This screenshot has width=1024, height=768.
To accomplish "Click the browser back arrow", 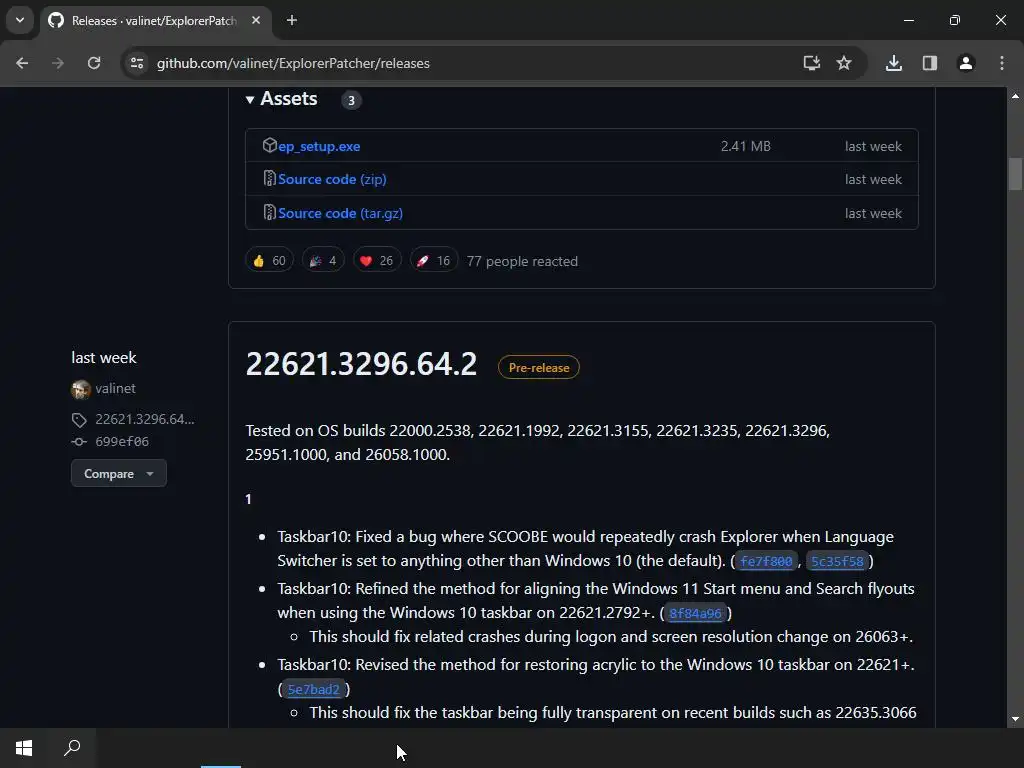I will coord(22,63).
